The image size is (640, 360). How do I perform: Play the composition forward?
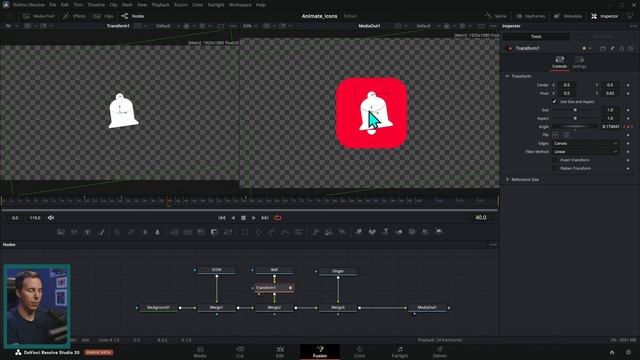click(253, 218)
